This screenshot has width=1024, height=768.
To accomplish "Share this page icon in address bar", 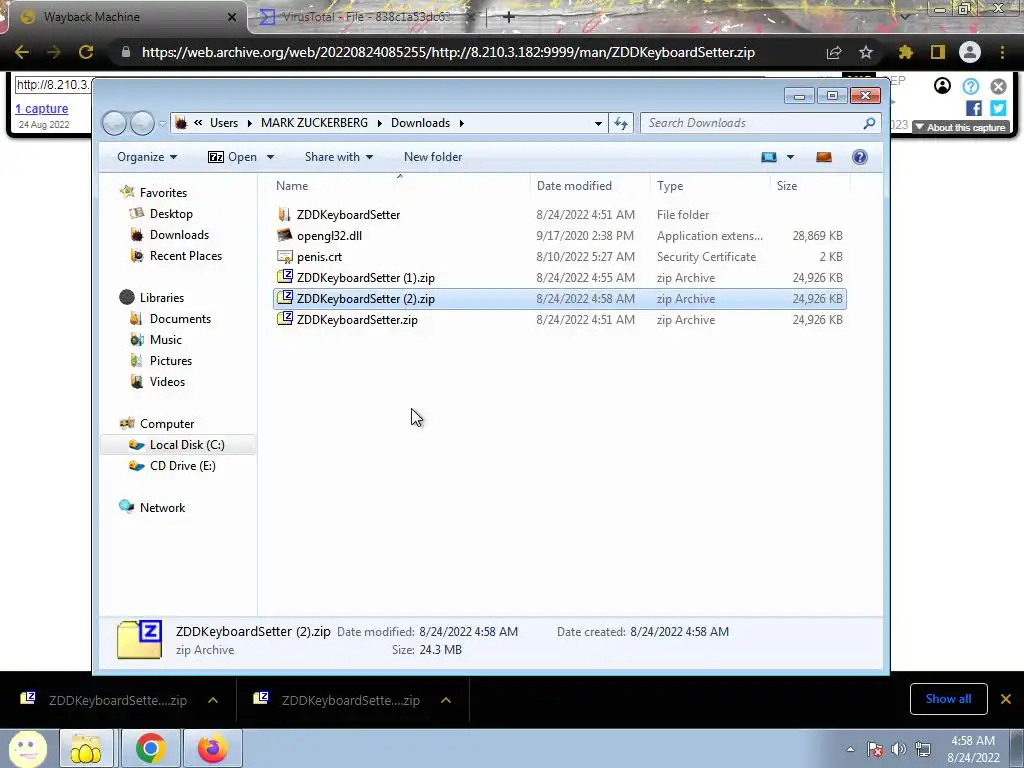I will [x=834, y=52].
